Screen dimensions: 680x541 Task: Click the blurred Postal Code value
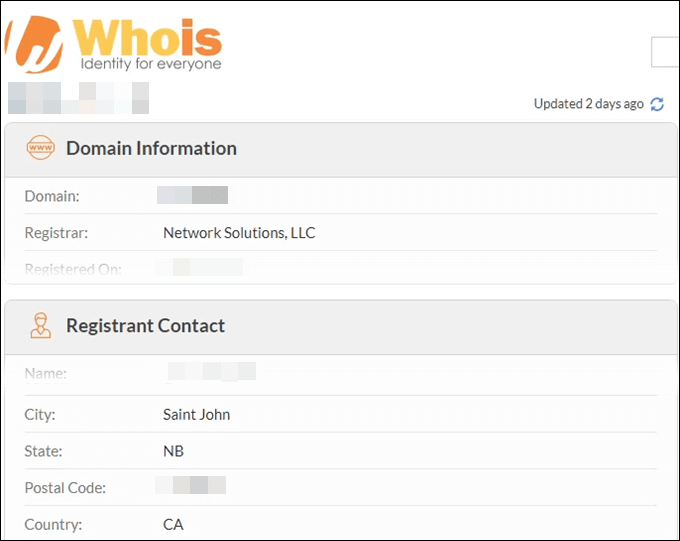[191, 487]
